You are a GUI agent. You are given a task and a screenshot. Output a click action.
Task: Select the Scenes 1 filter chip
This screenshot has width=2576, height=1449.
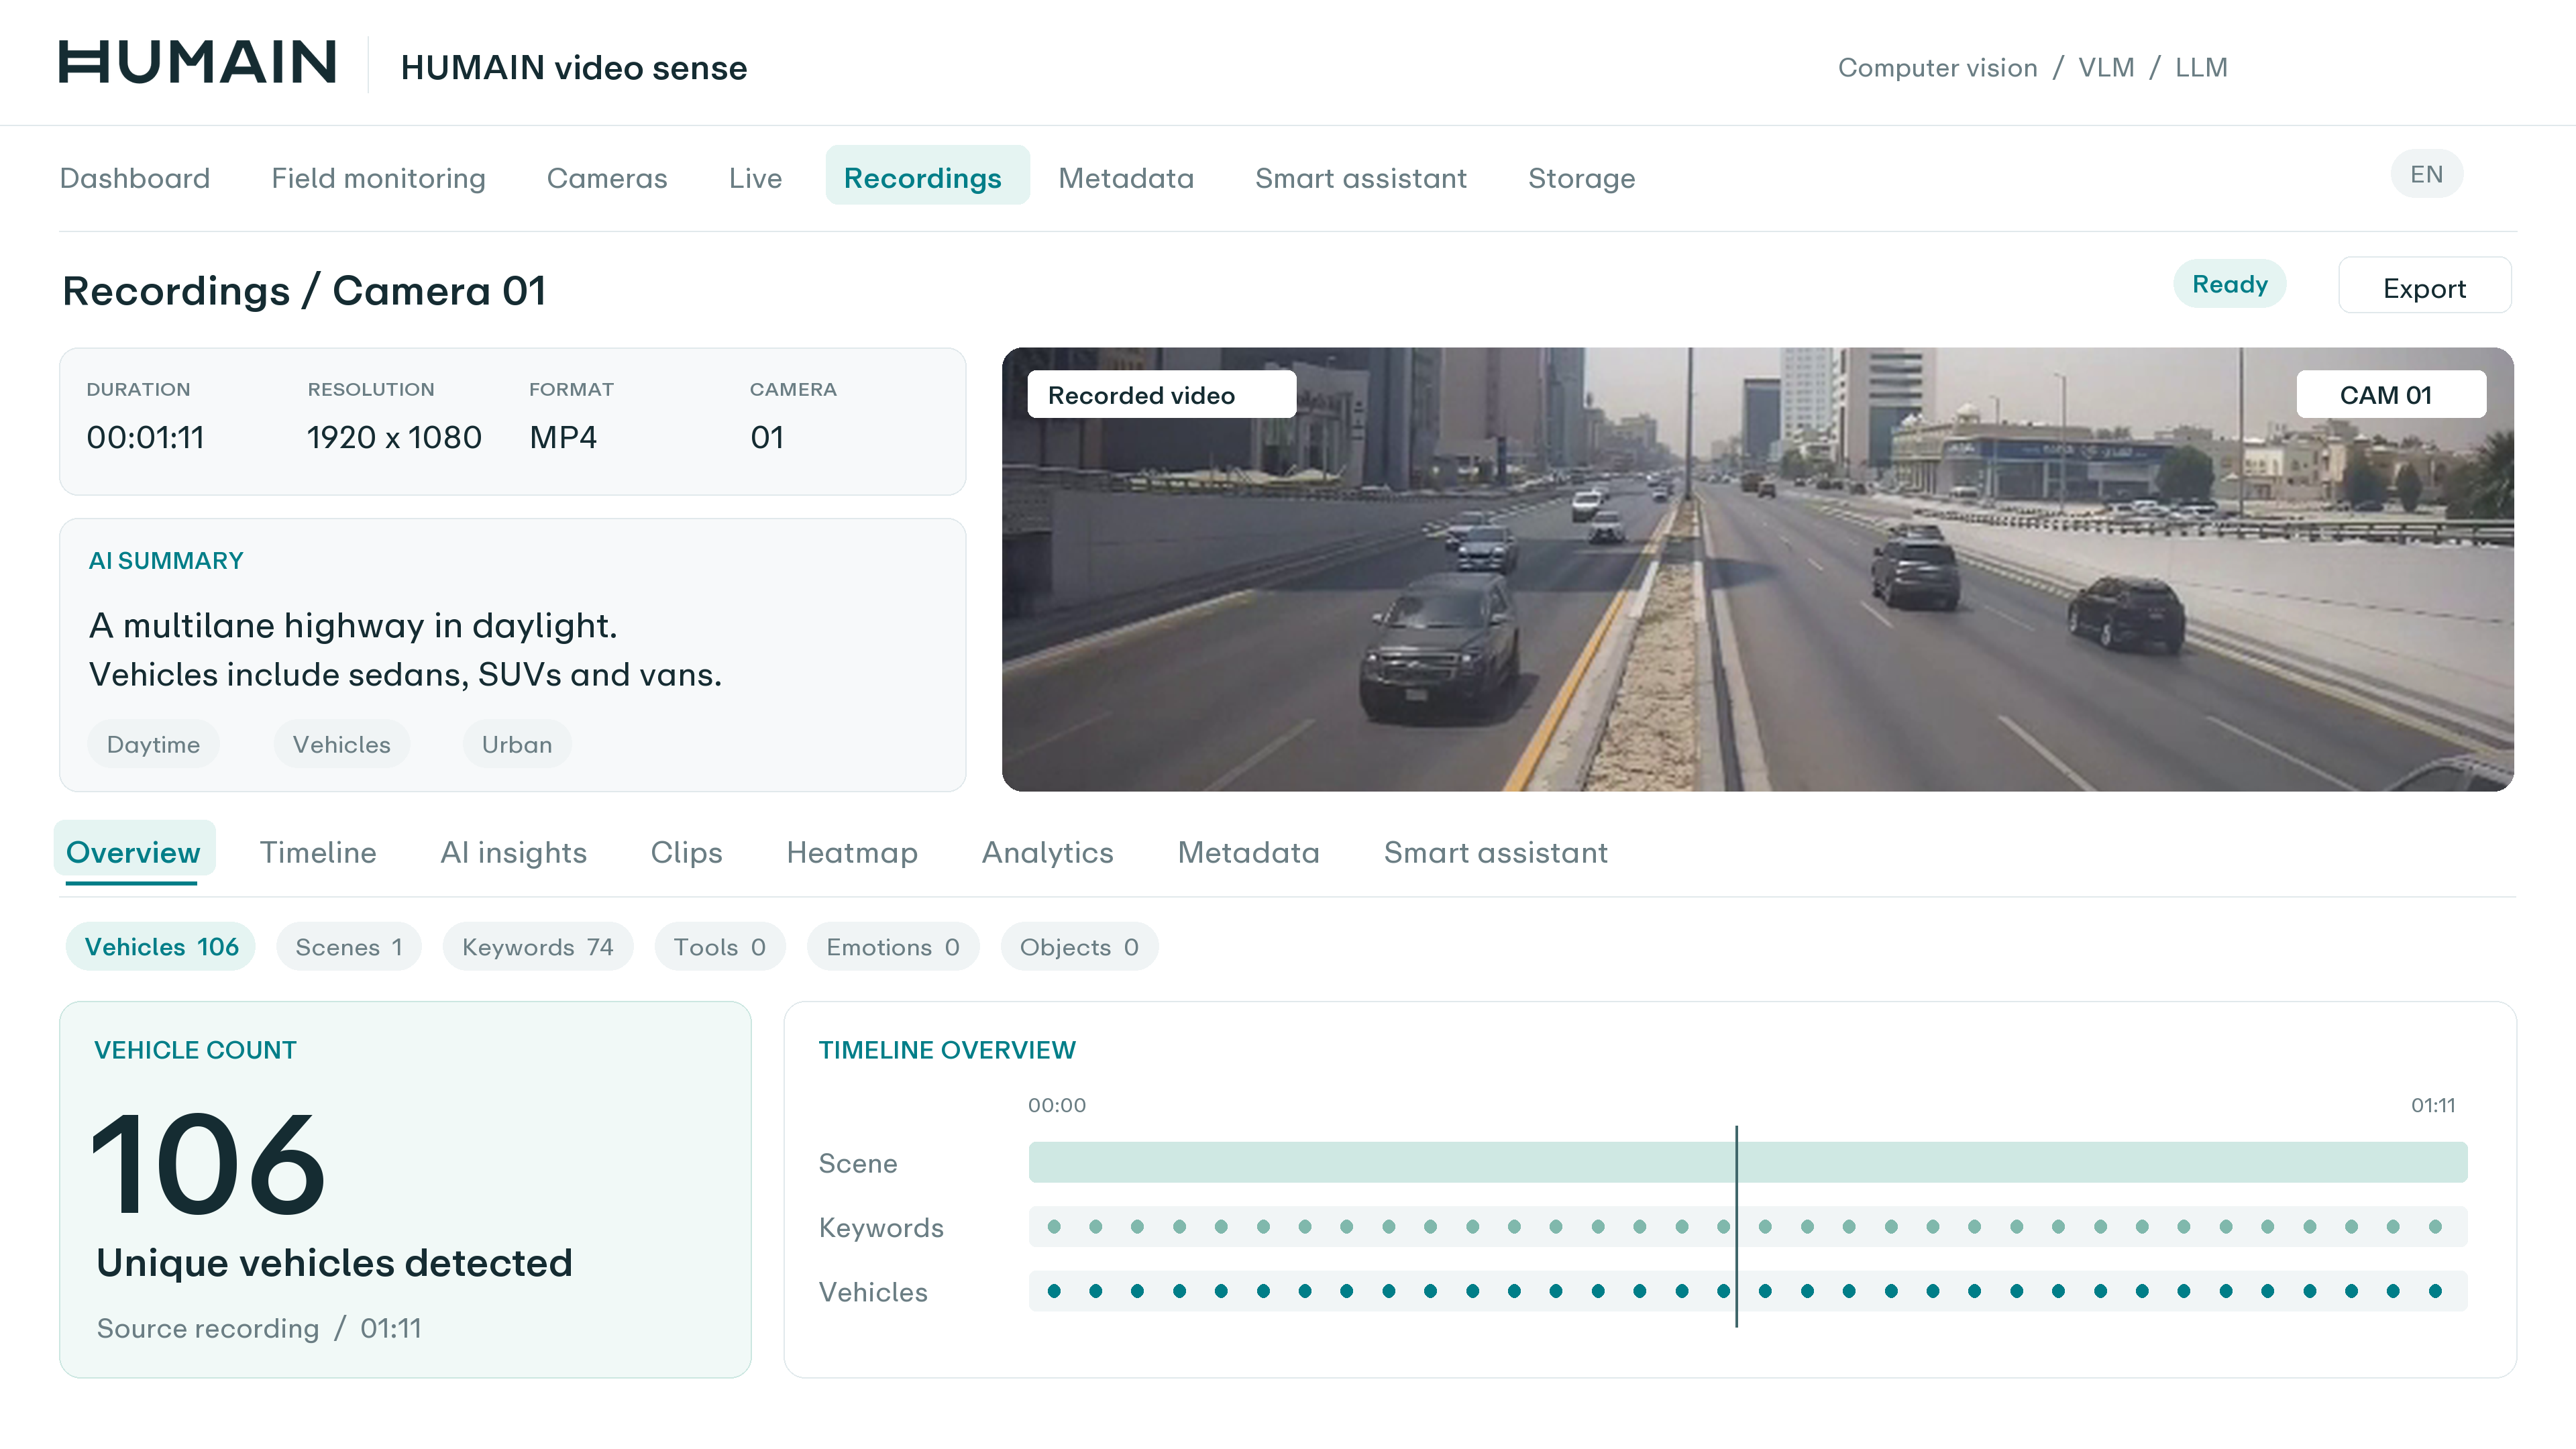(x=348, y=946)
